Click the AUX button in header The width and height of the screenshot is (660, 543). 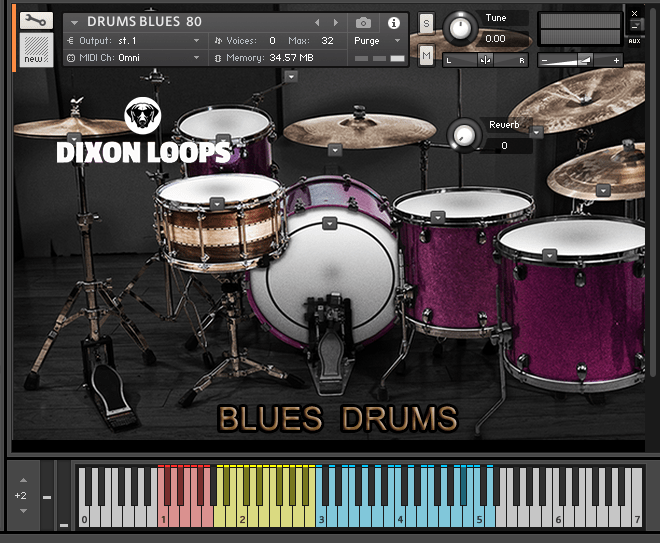[x=634, y=41]
